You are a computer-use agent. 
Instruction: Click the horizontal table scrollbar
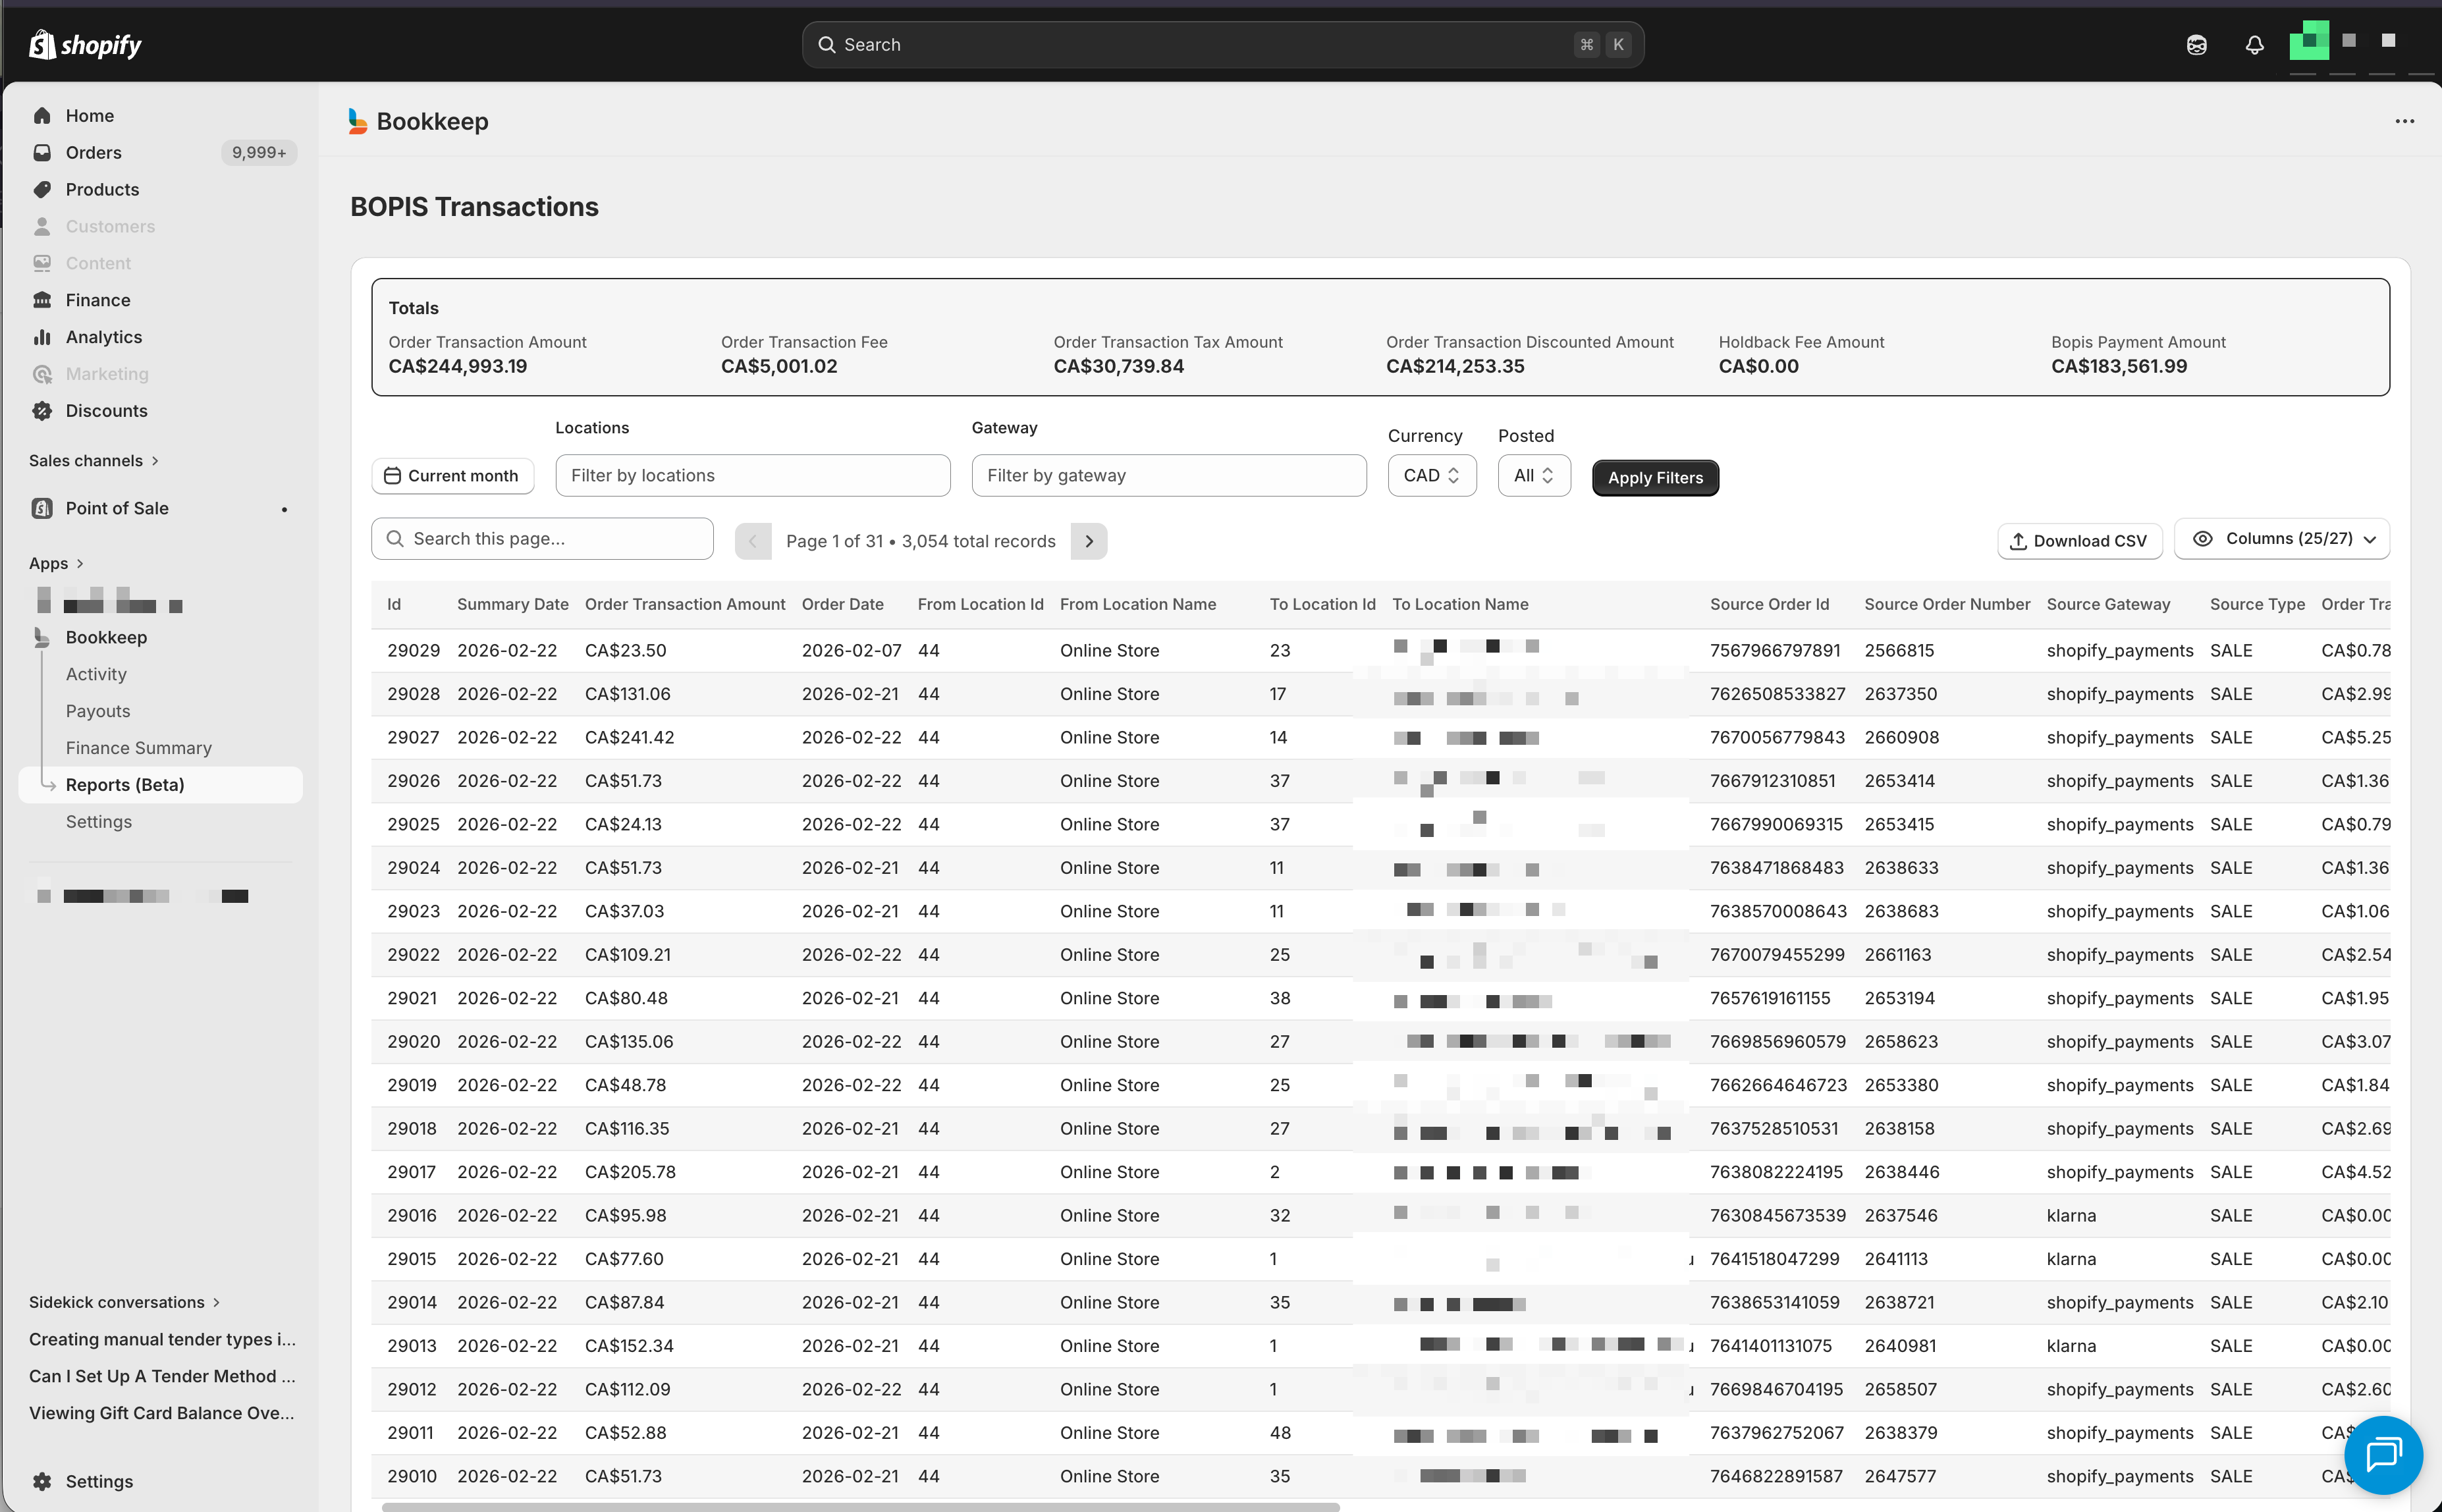click(860, 1505)
